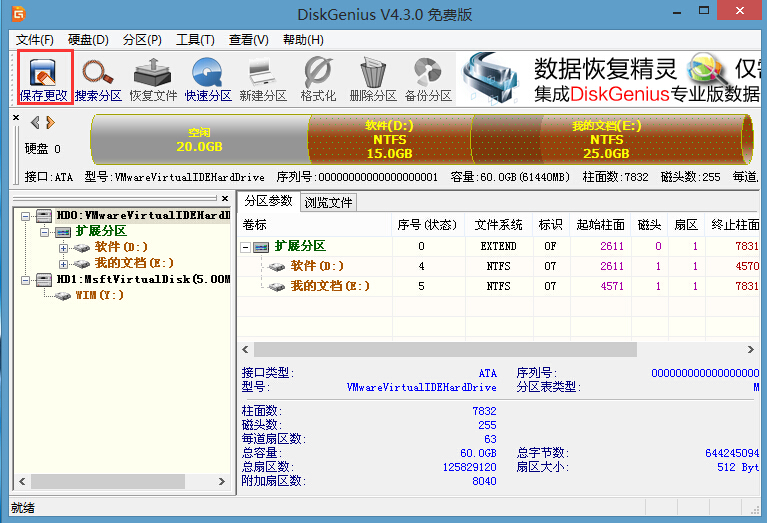Select HD1:MsftVirtualDisk in the tree
The width and height of the screenshot is (767, 523).
pyautogui.click(x=143, y=279)
